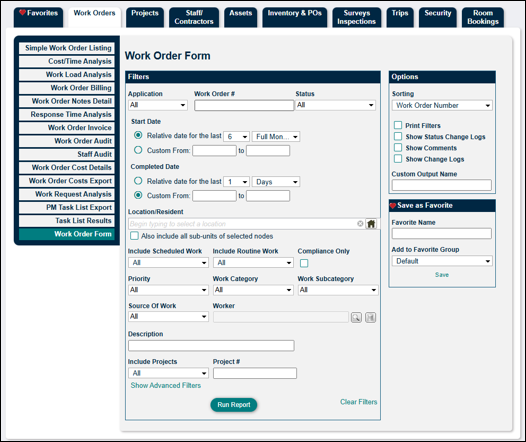Image resolution: width=526 pixels, height=442 pixels.
Task: Open Add to Favorite Group dropdown
Action: click(442, 261)
